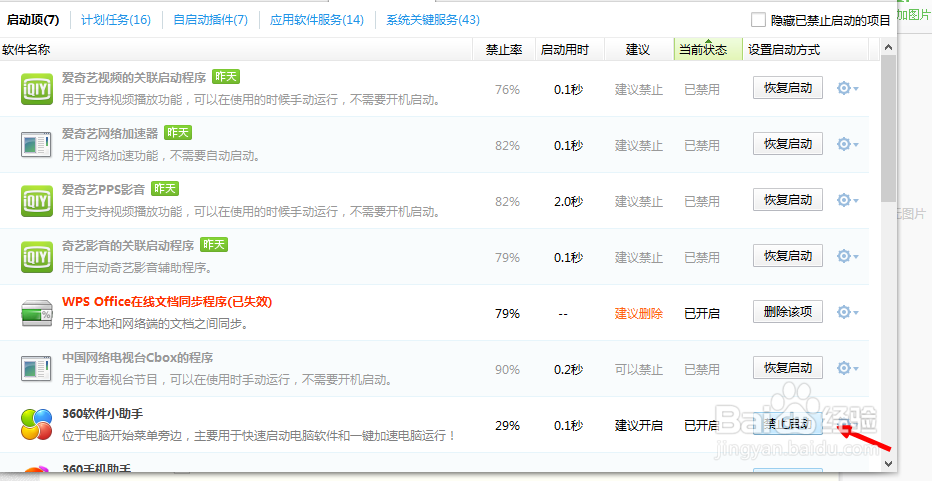Open gear settings for 中国网络电视台Cbox
932x481 pixels.
click(x=848, y=369)
